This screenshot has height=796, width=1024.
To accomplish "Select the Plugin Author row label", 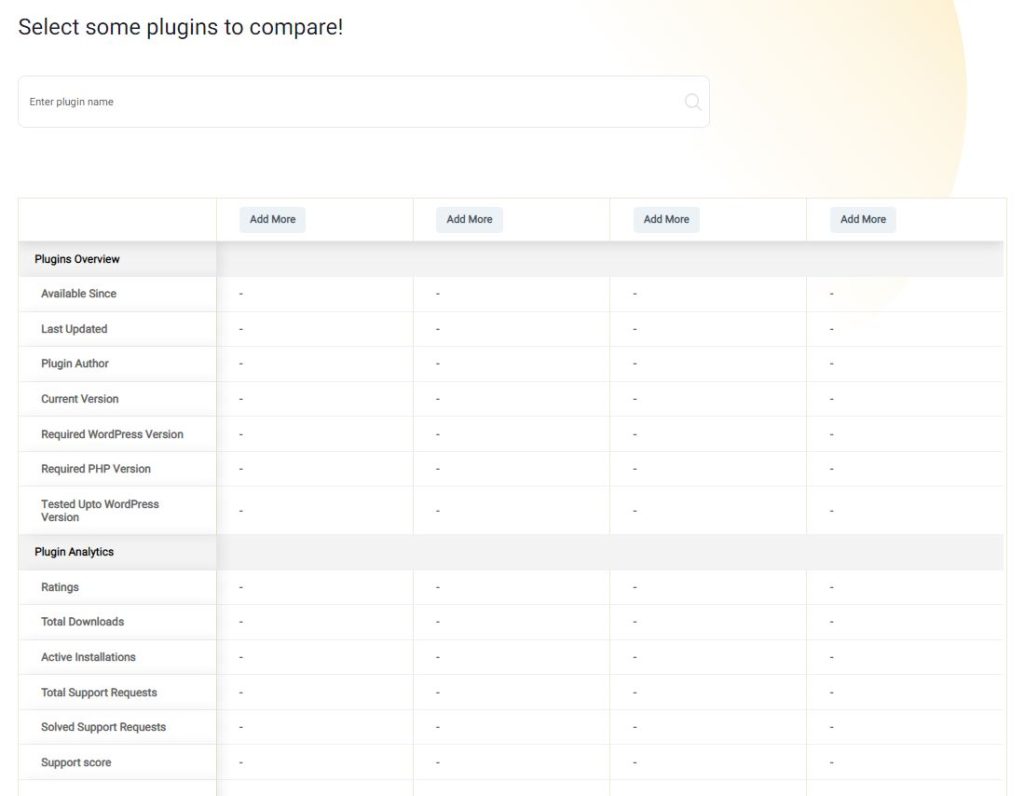I will tap(75, 364).
